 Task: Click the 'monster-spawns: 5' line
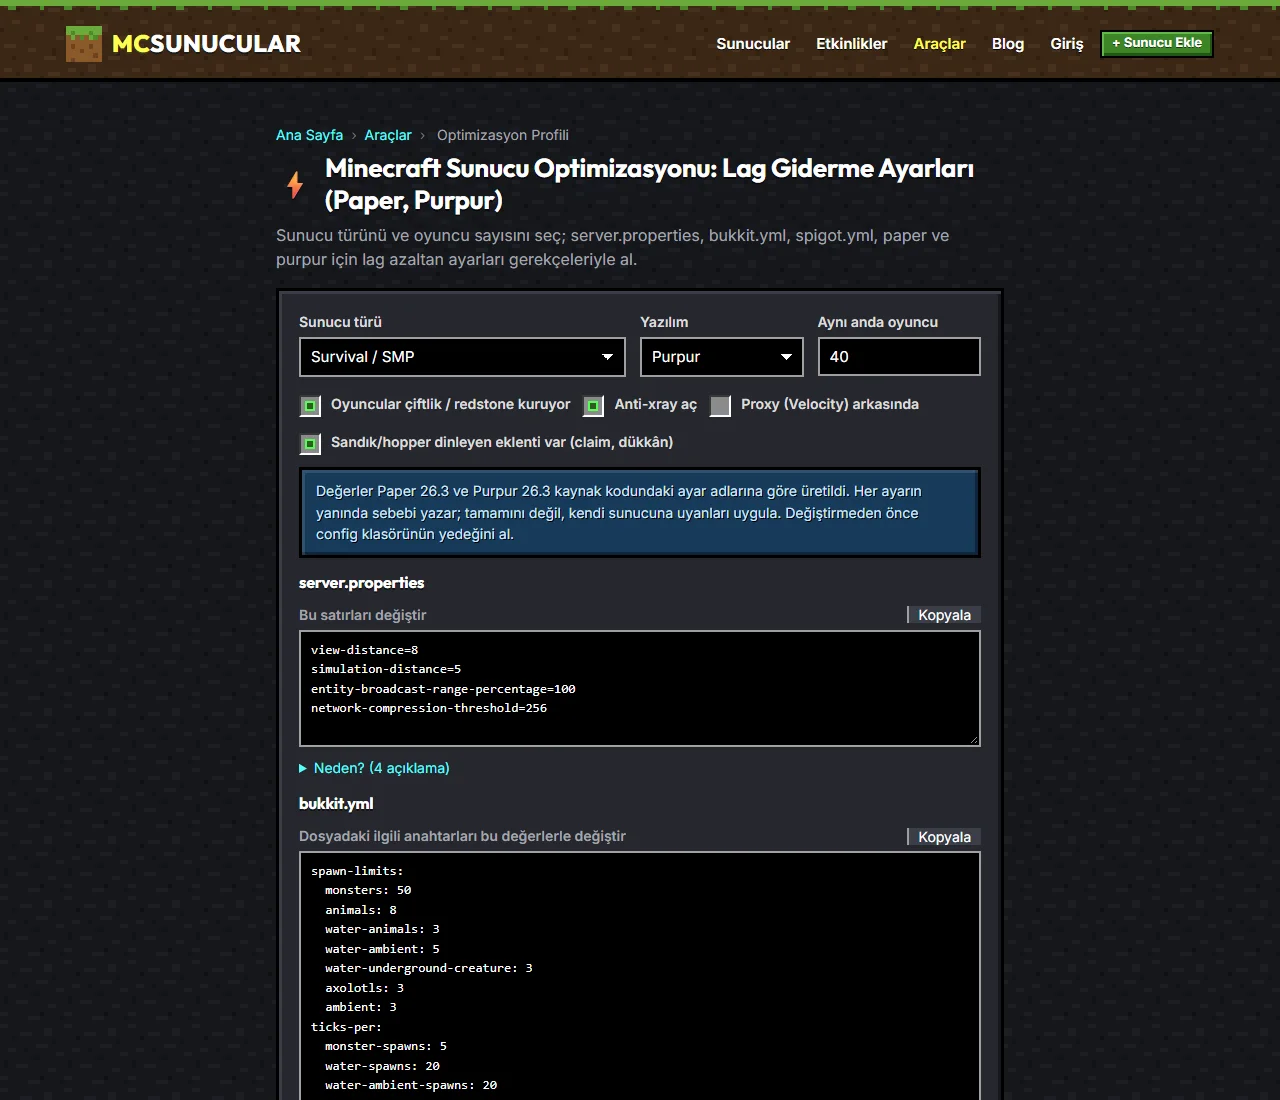tap(386, 1046)
